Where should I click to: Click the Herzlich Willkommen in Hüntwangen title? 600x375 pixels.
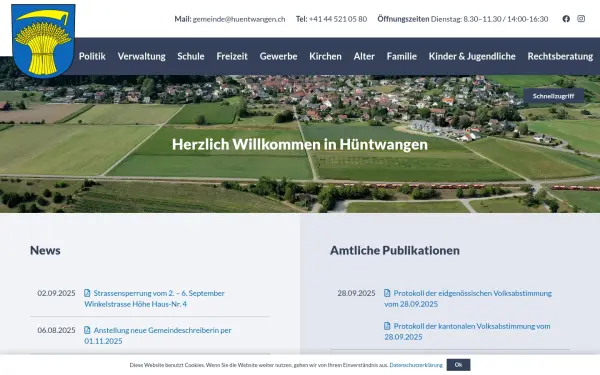300,144
